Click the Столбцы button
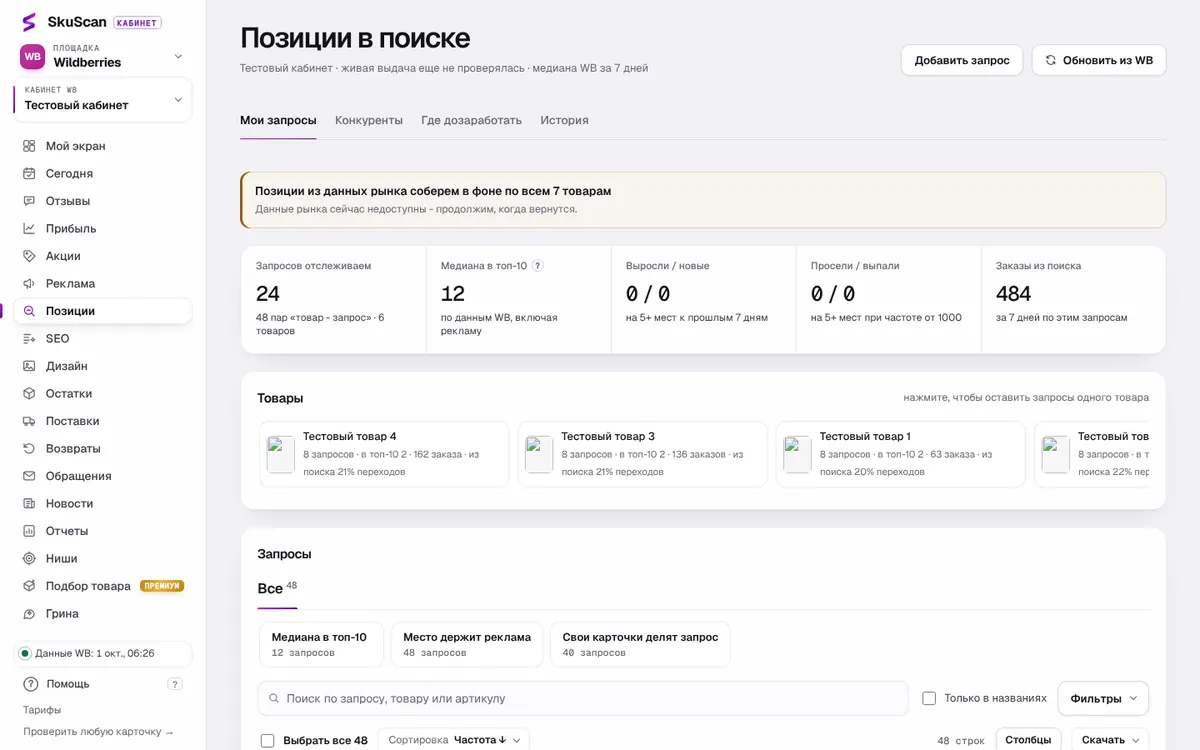1200x750 pixels. (x=1028, y=740)
